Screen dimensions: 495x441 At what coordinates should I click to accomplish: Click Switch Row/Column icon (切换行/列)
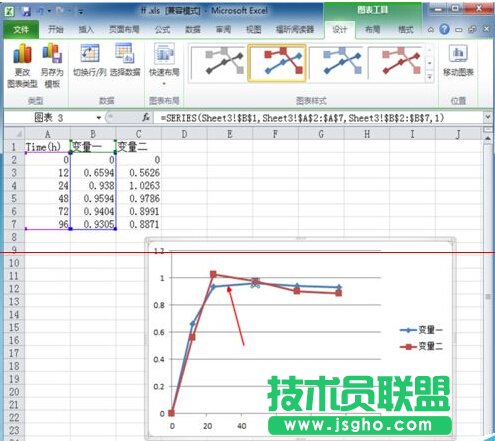pyautogui.click(x=89, y=60)
